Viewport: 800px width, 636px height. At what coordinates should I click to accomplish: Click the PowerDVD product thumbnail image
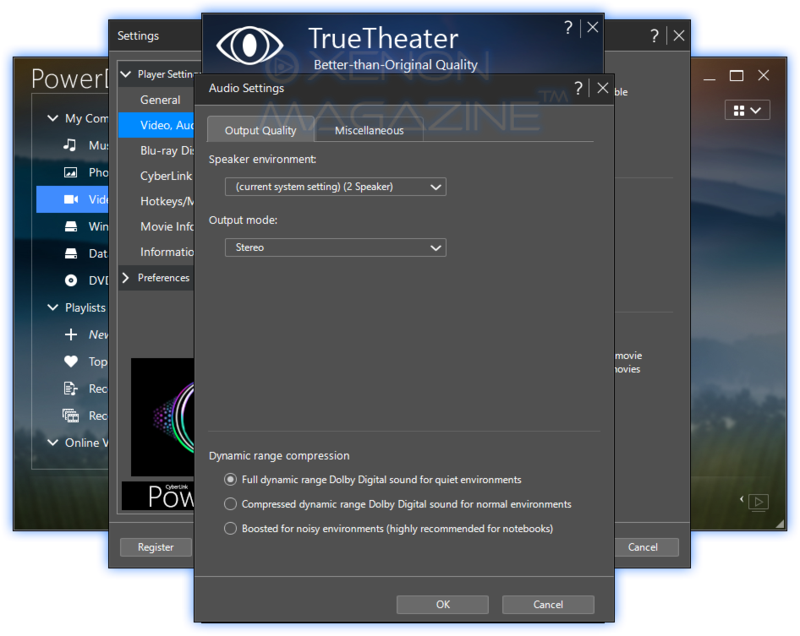[162, 418]
